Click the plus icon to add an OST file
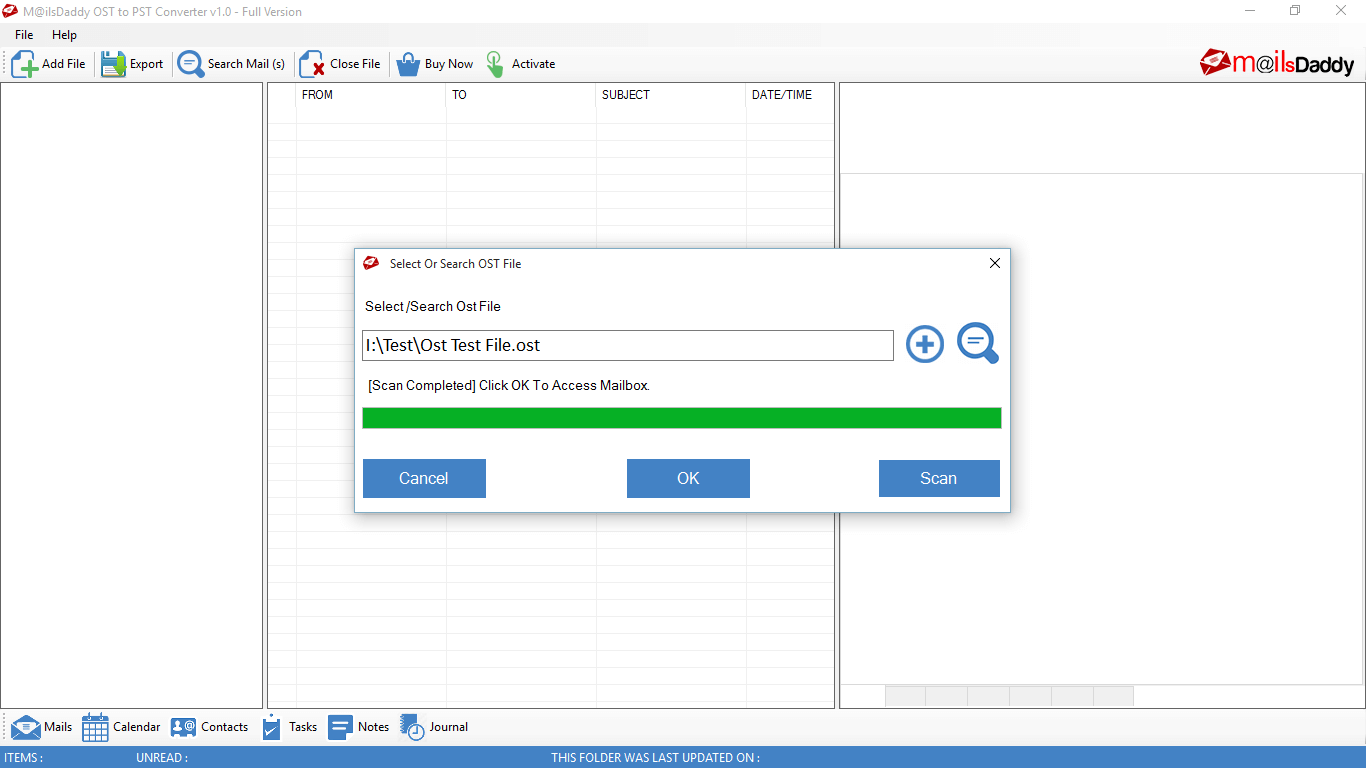The image size is (1366, 768). tap(925, 345)
